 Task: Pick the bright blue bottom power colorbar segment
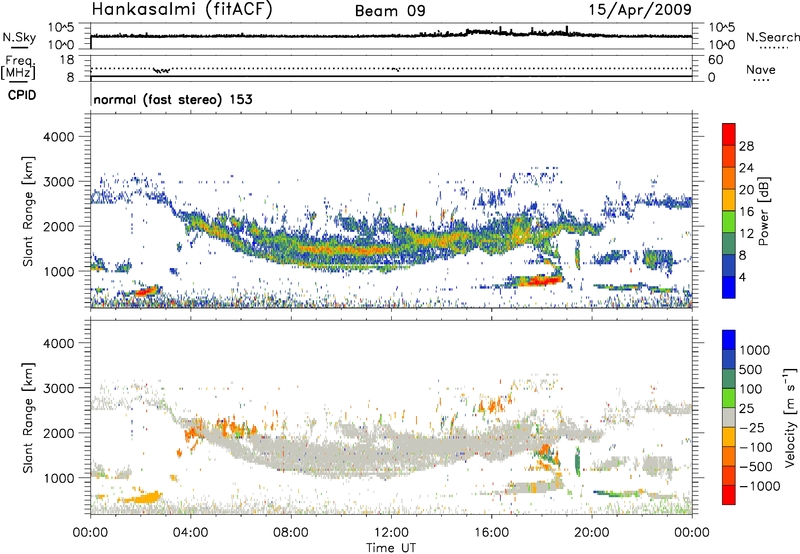pos(729,288)
